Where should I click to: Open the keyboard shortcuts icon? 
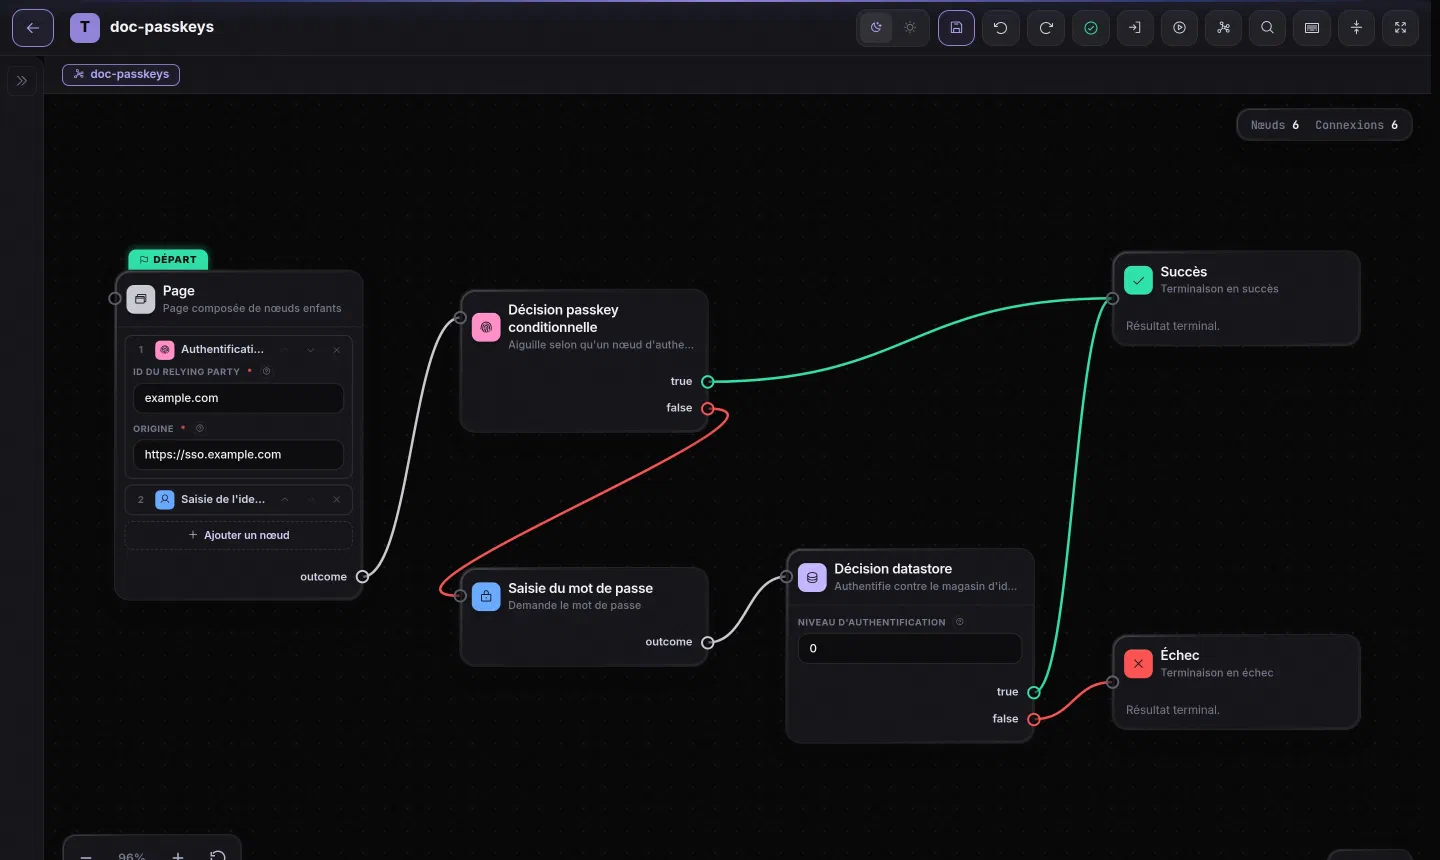pos(1312,28)
